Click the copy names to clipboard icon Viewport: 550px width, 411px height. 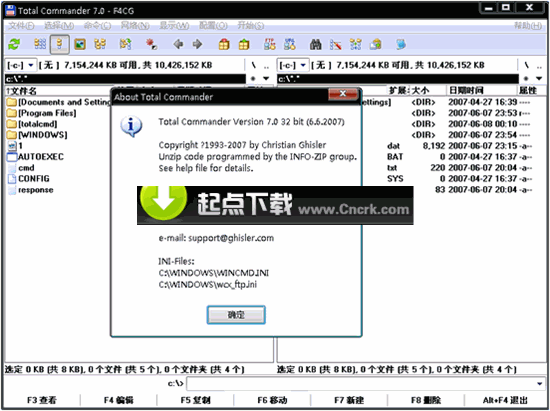376,44
